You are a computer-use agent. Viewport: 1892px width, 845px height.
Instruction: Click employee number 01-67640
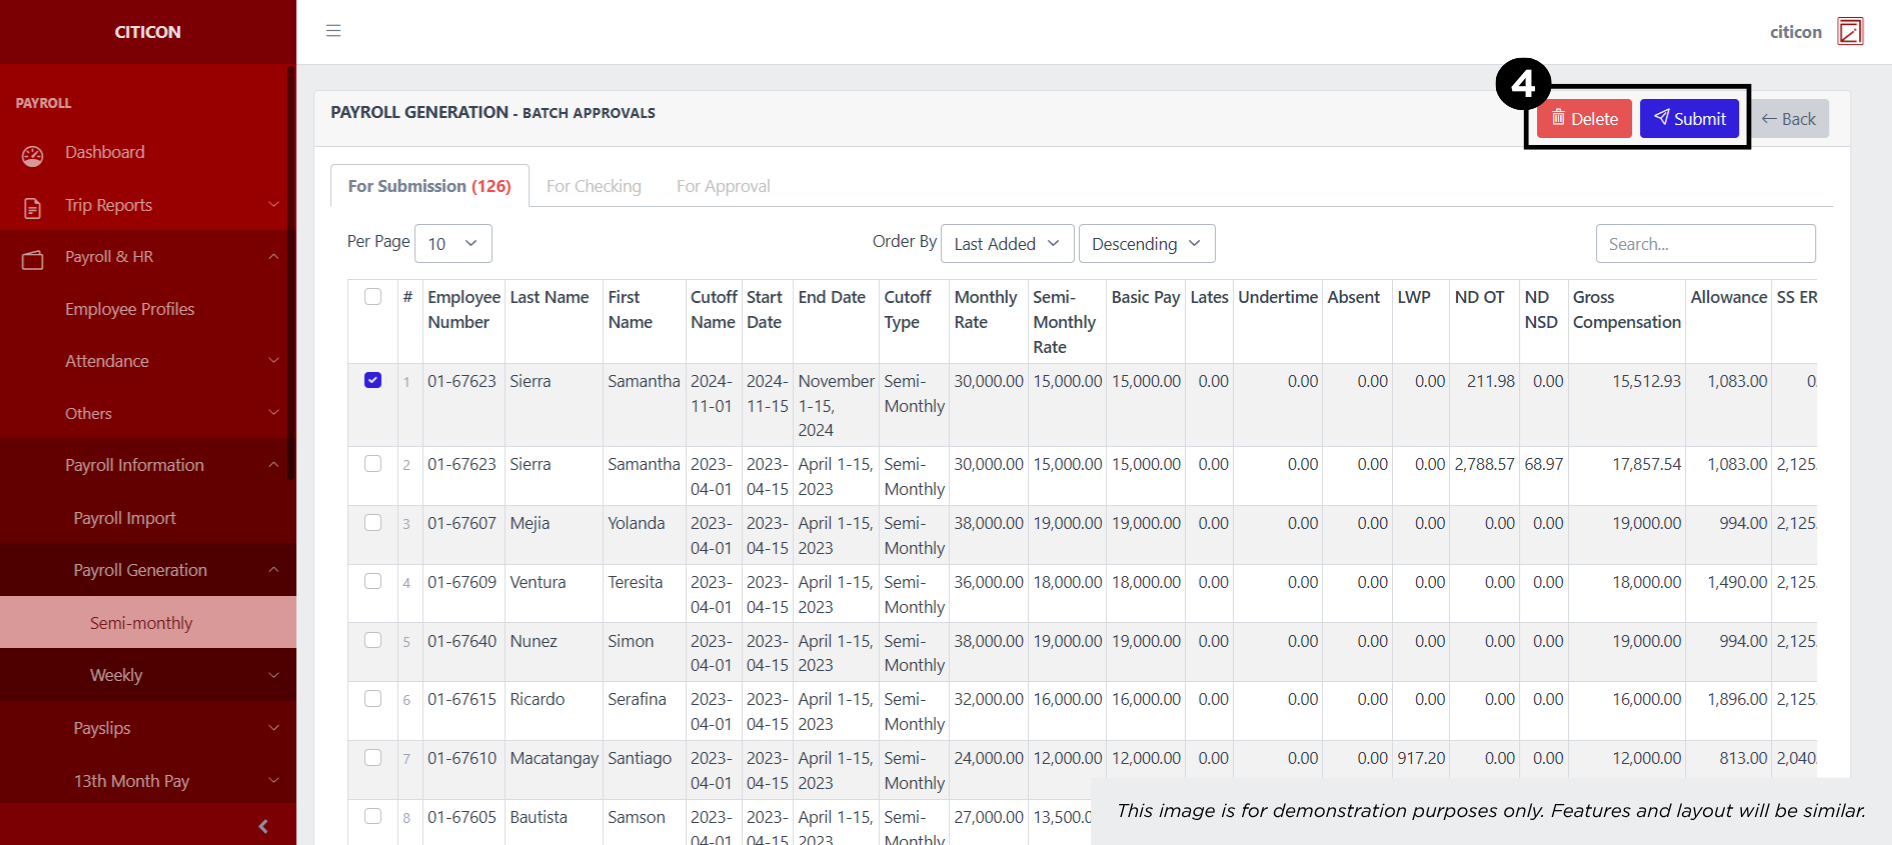(x=462, y=641)
